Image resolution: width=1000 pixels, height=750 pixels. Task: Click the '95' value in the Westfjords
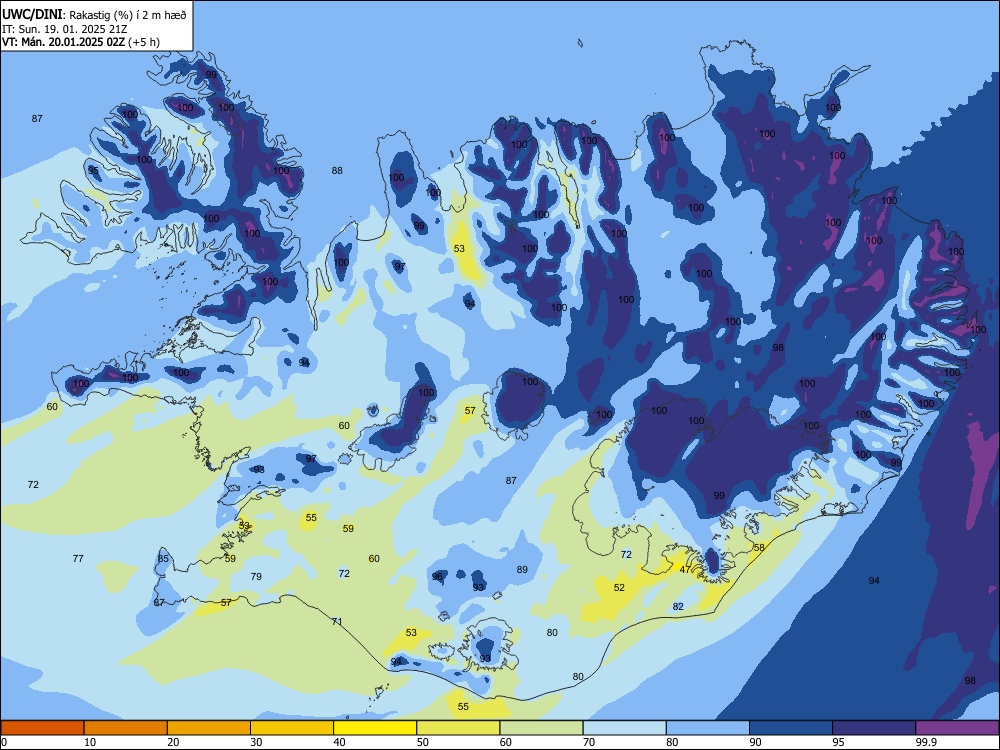tap(93, 171)
